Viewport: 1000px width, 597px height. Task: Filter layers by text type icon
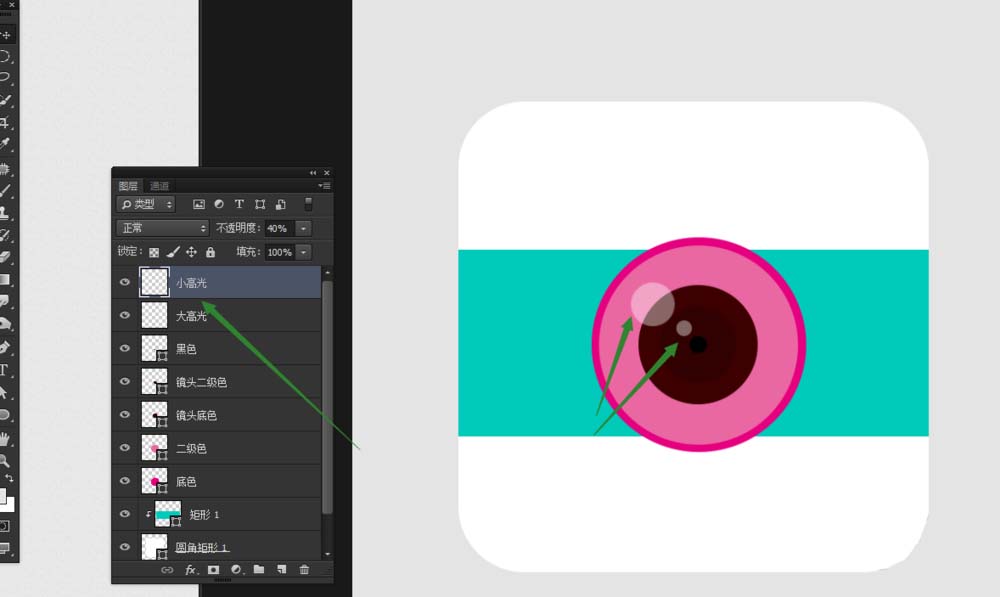click(239, 204)
